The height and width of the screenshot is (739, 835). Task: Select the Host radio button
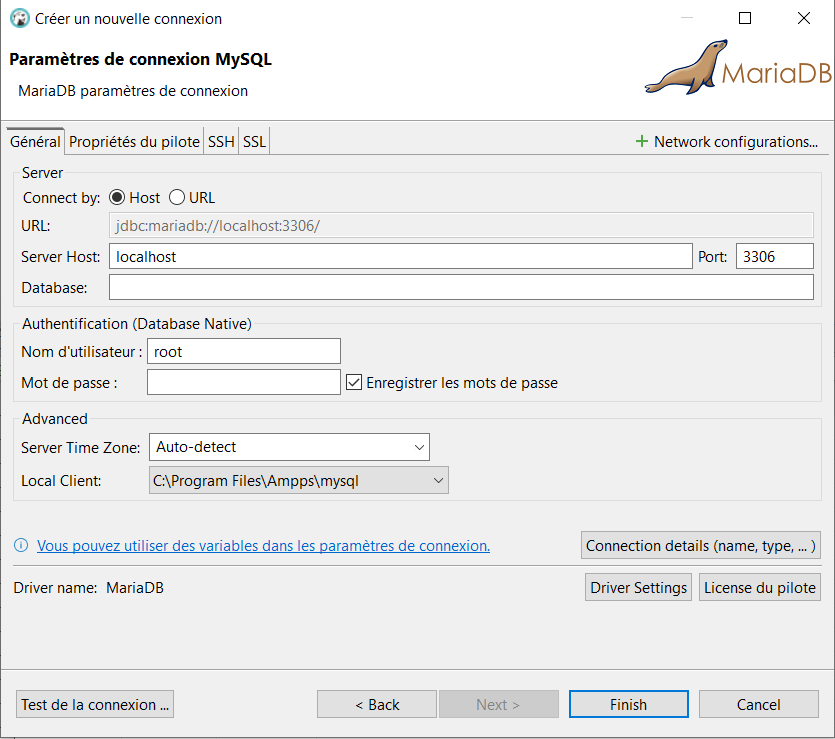point(117,197)
